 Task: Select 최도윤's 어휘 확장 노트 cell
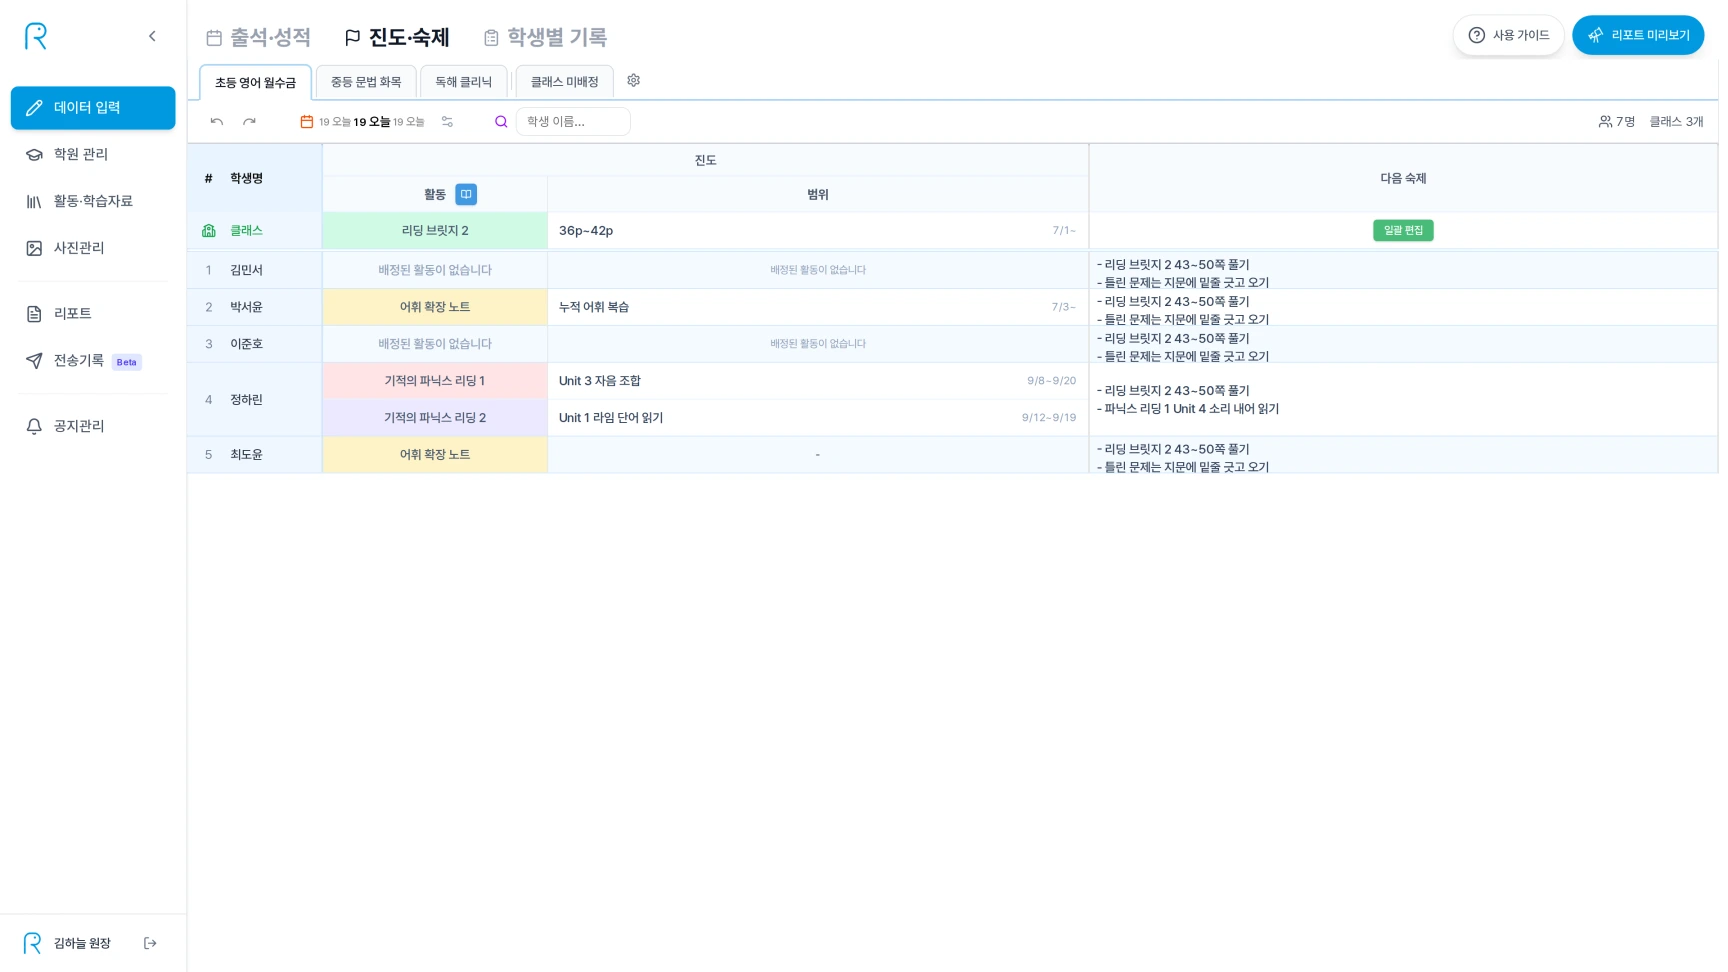pyautogui.click(x=435, y=454)
